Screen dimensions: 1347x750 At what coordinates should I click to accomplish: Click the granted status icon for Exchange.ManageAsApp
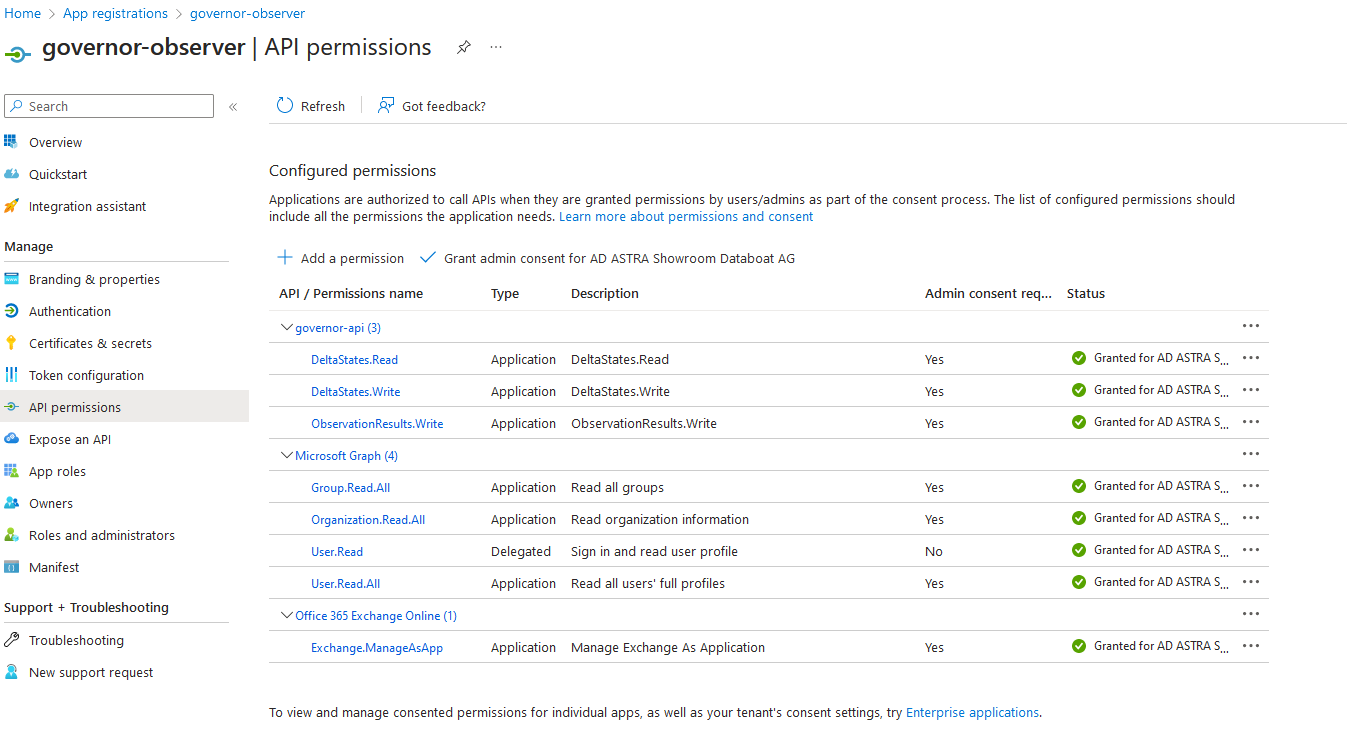point(1079,645)
